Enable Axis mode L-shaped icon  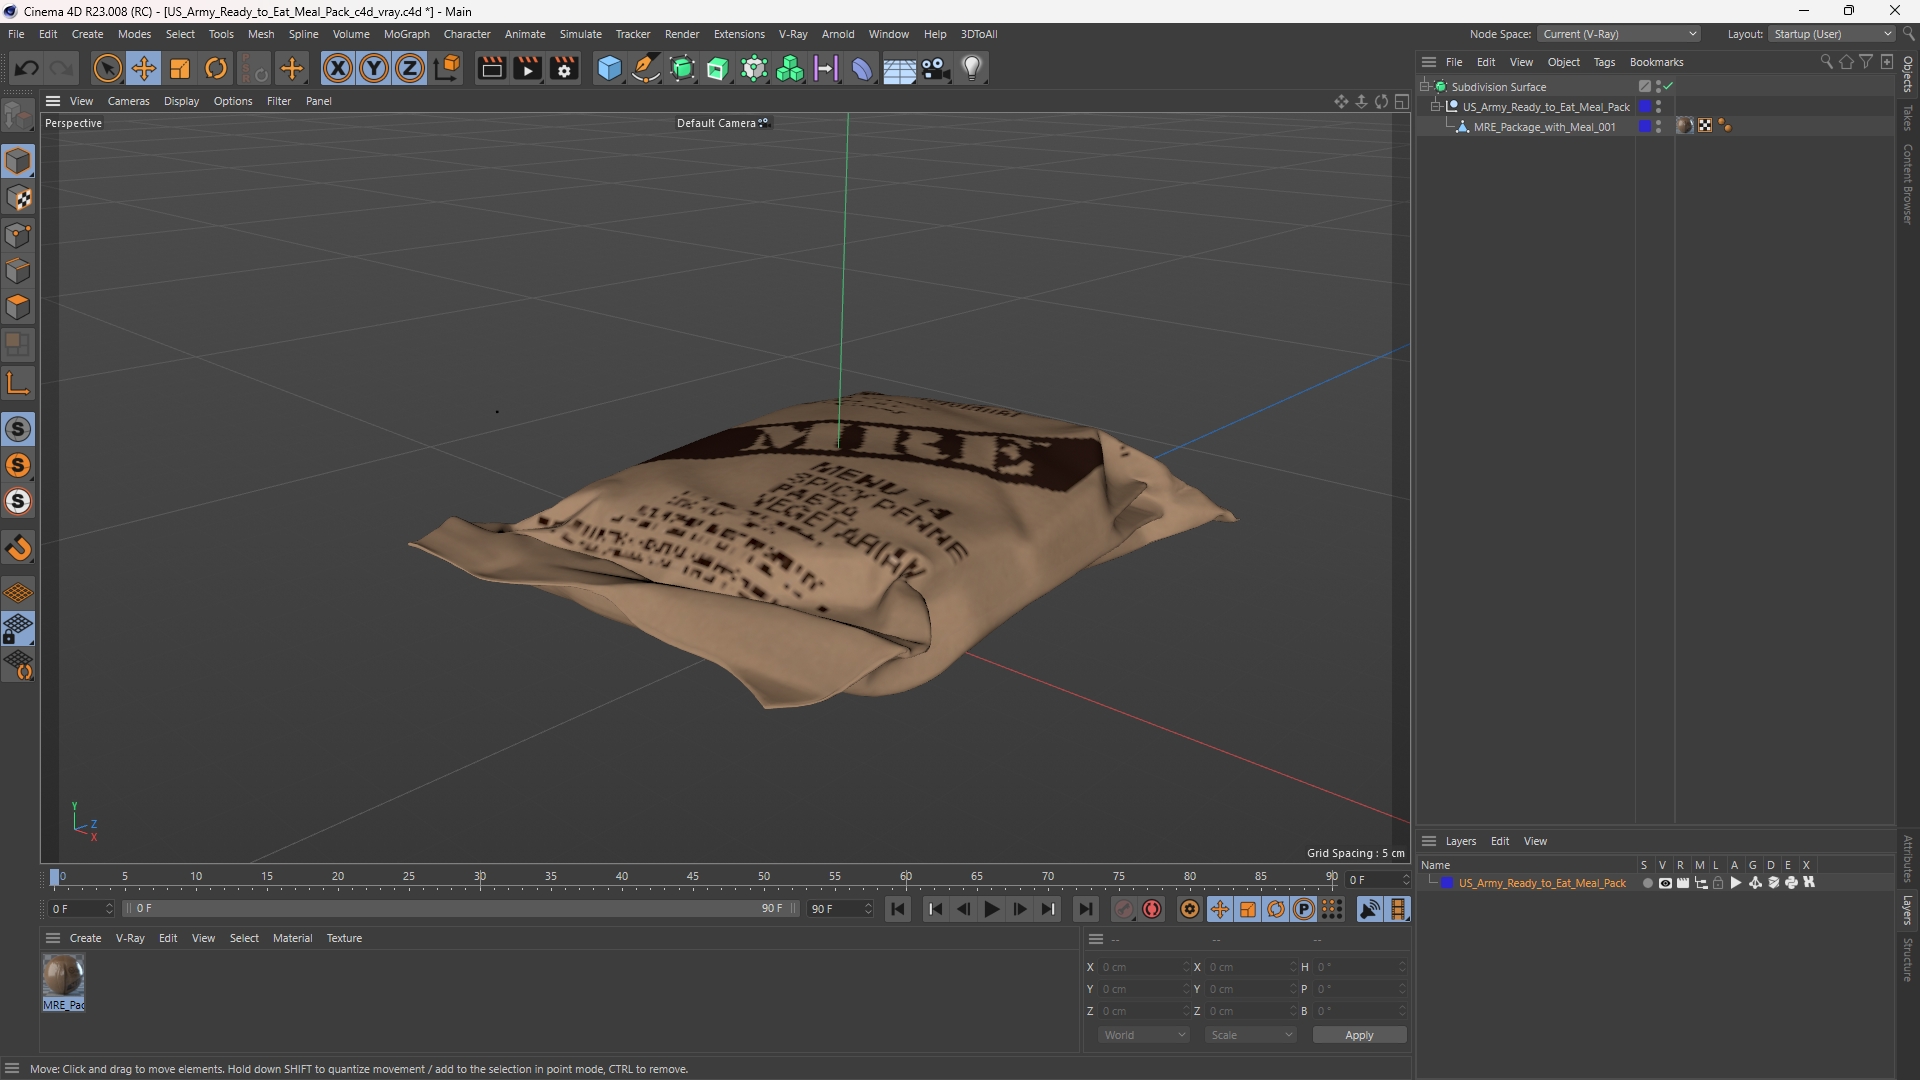click(18, 383)
